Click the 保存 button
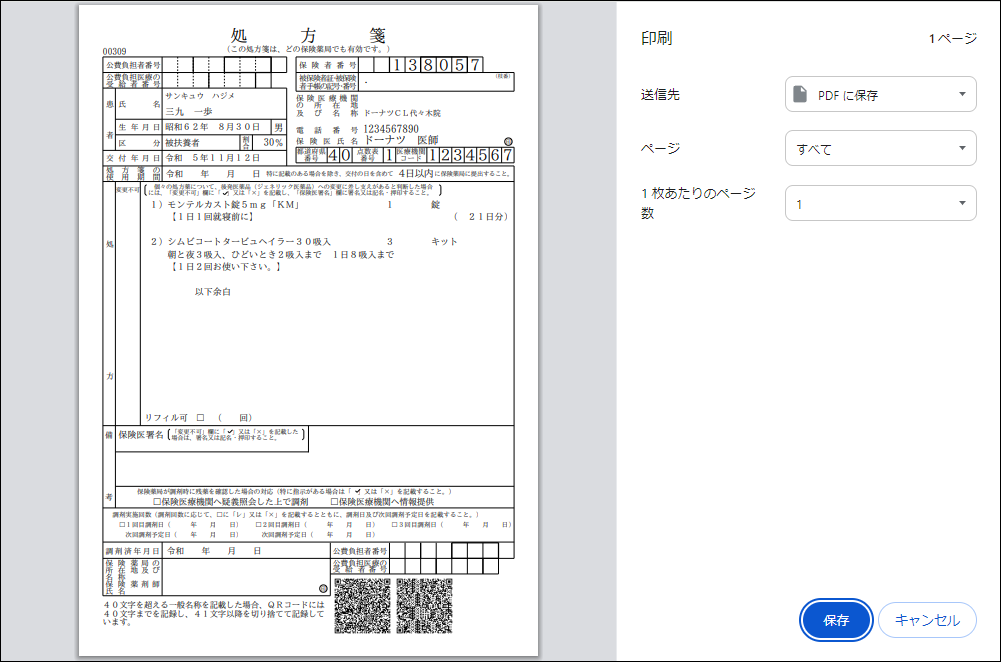Screen dimensions: 1001x662 click(836, 620)
